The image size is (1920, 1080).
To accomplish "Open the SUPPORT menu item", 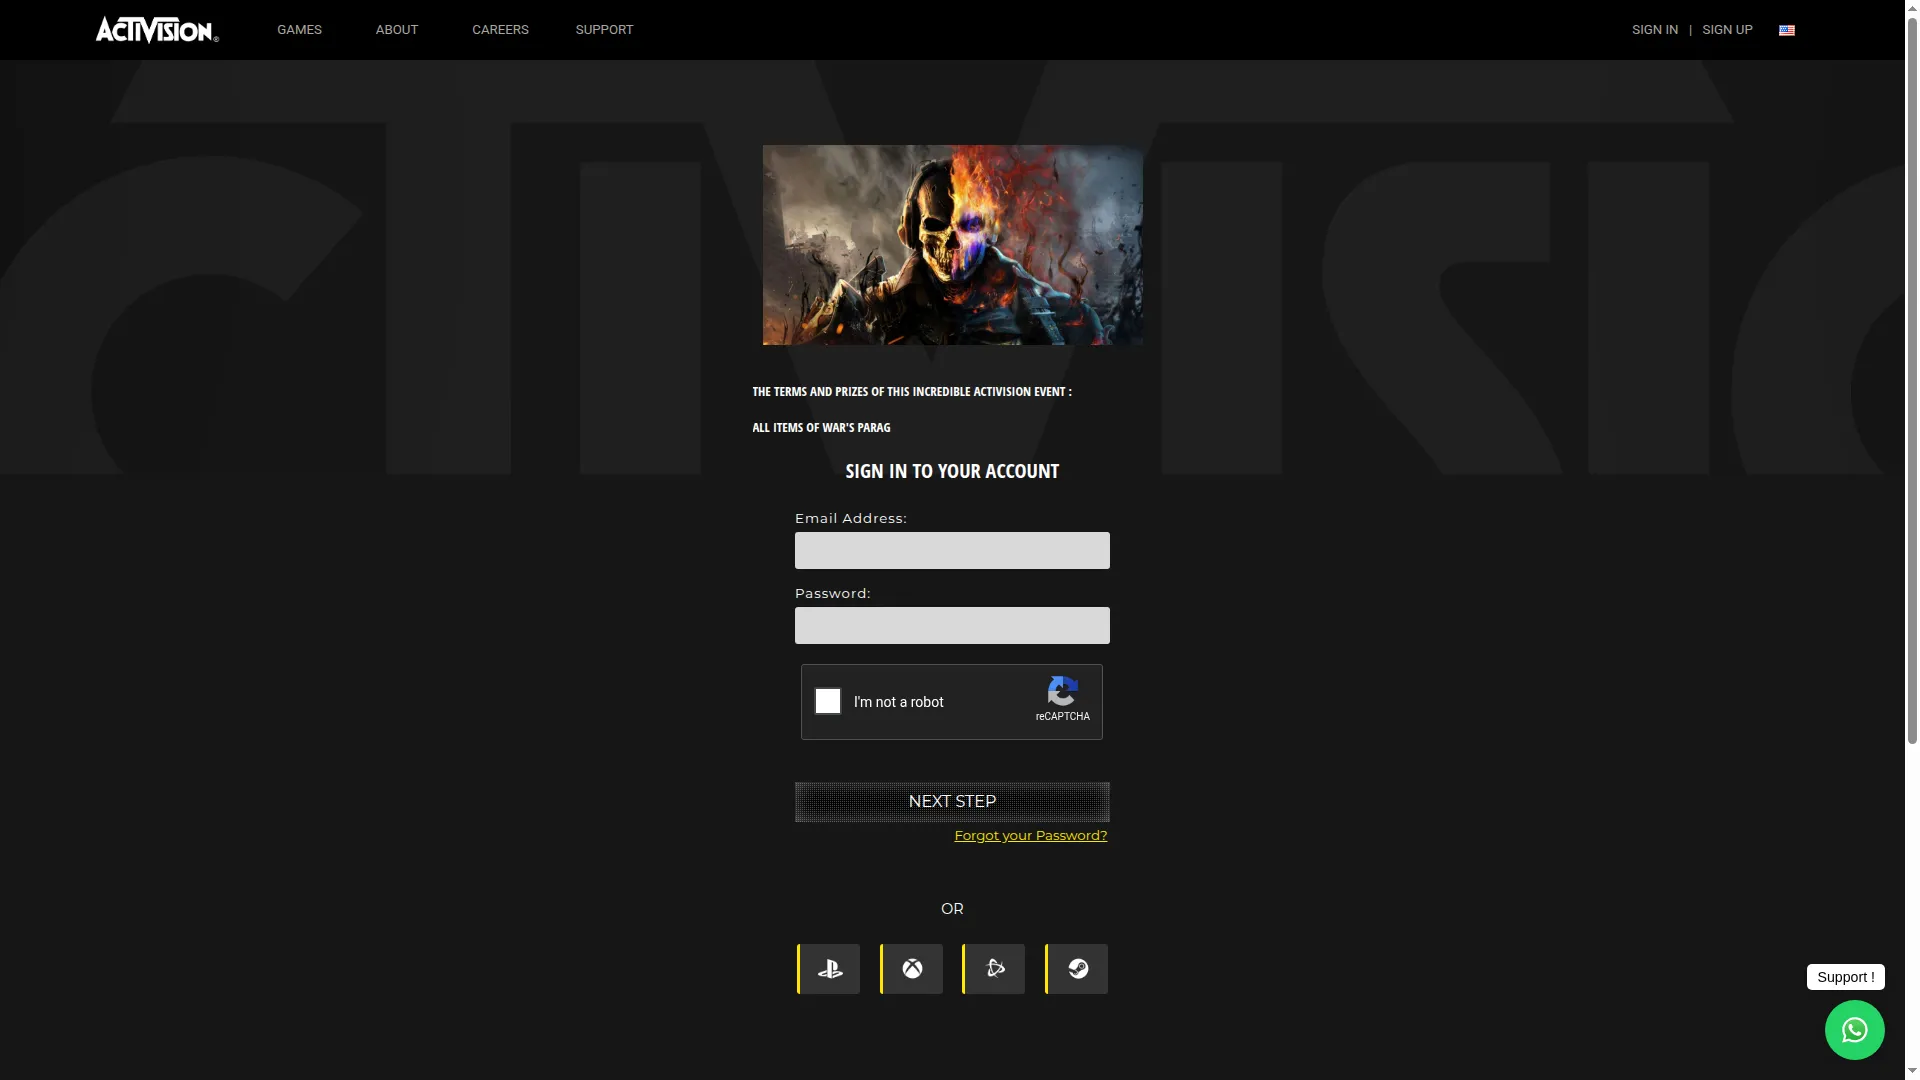I will [604, 30].
